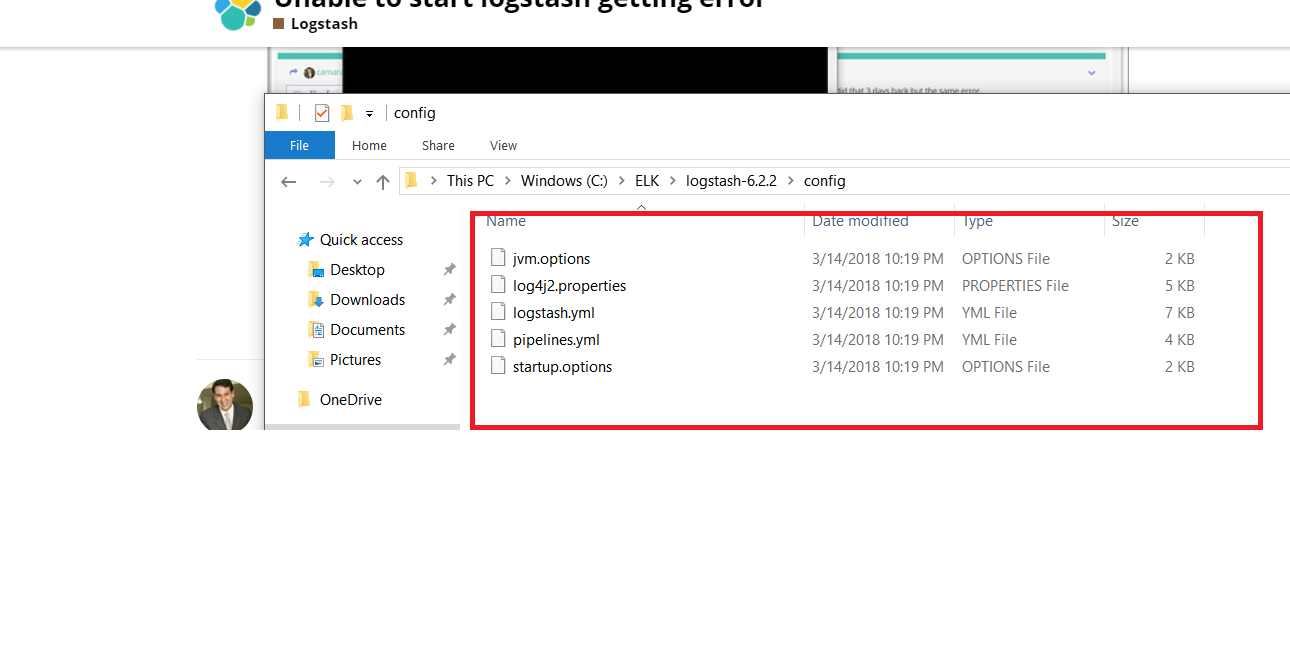Click startup.options file icon
Screen dimensions: 1290x648
(498, 366)
